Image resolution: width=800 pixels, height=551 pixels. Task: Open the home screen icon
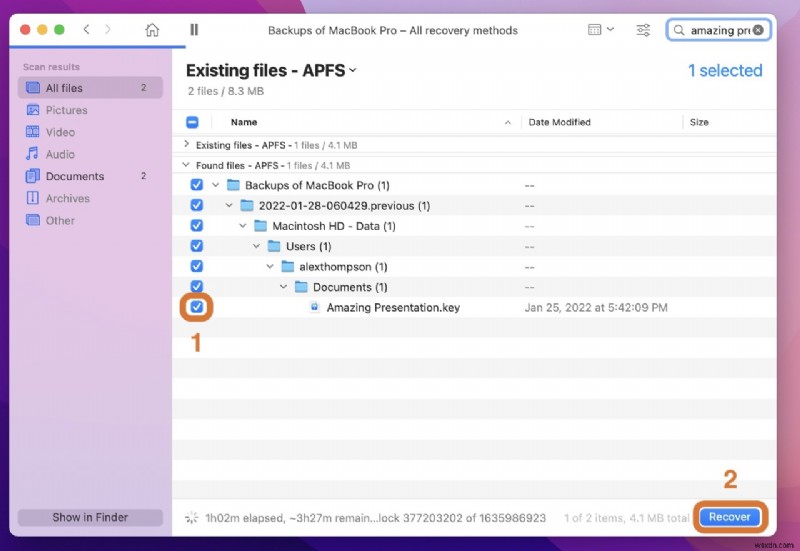pos(152,30)
